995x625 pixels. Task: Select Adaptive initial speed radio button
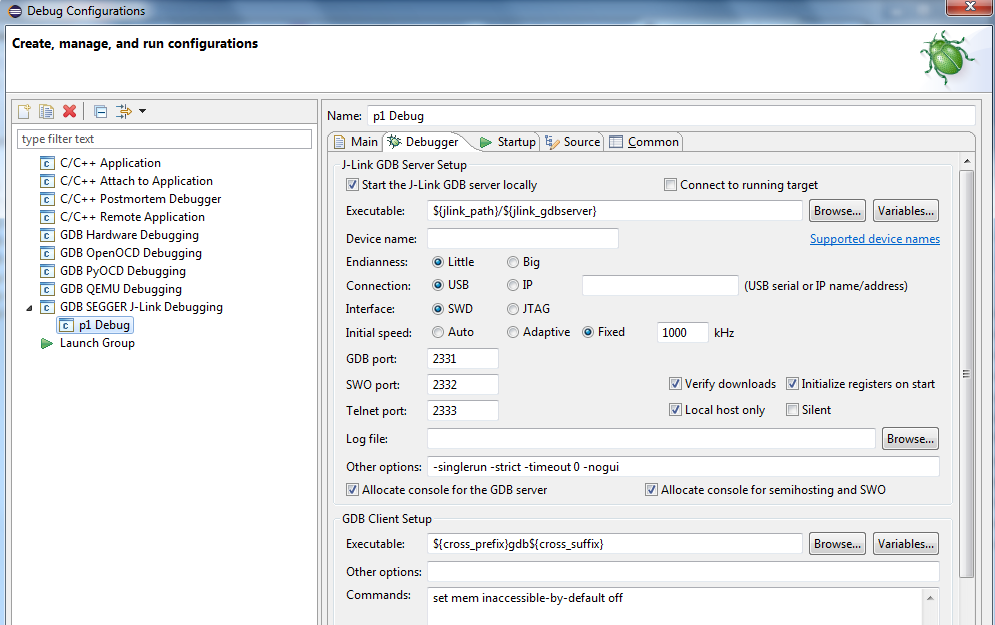point(513,332)
